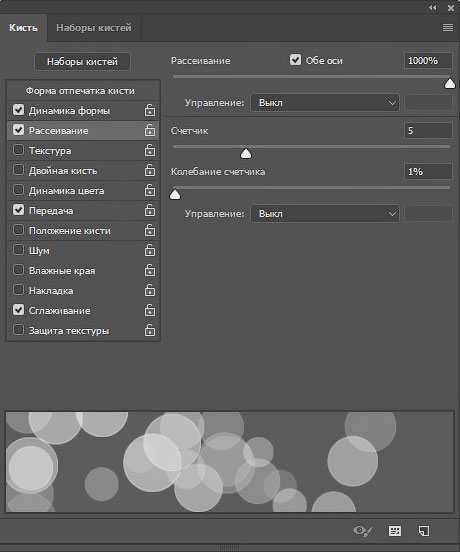Screen dimensions: 460x552
Task: Click the Счетчик value field showing 5
Action: 428,131
